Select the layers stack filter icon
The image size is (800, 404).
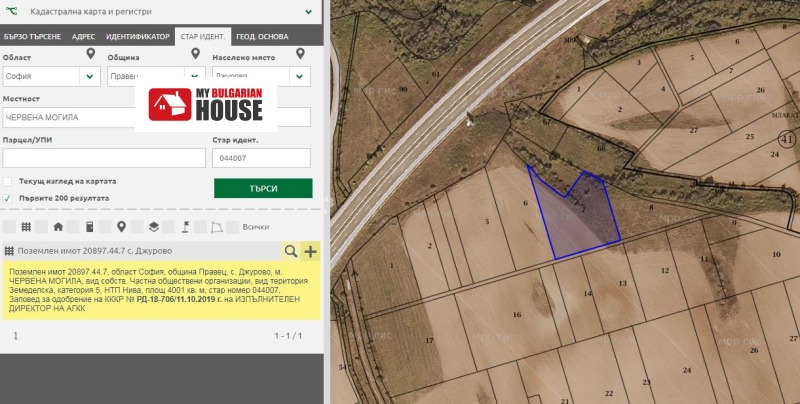tap(153, 226)
